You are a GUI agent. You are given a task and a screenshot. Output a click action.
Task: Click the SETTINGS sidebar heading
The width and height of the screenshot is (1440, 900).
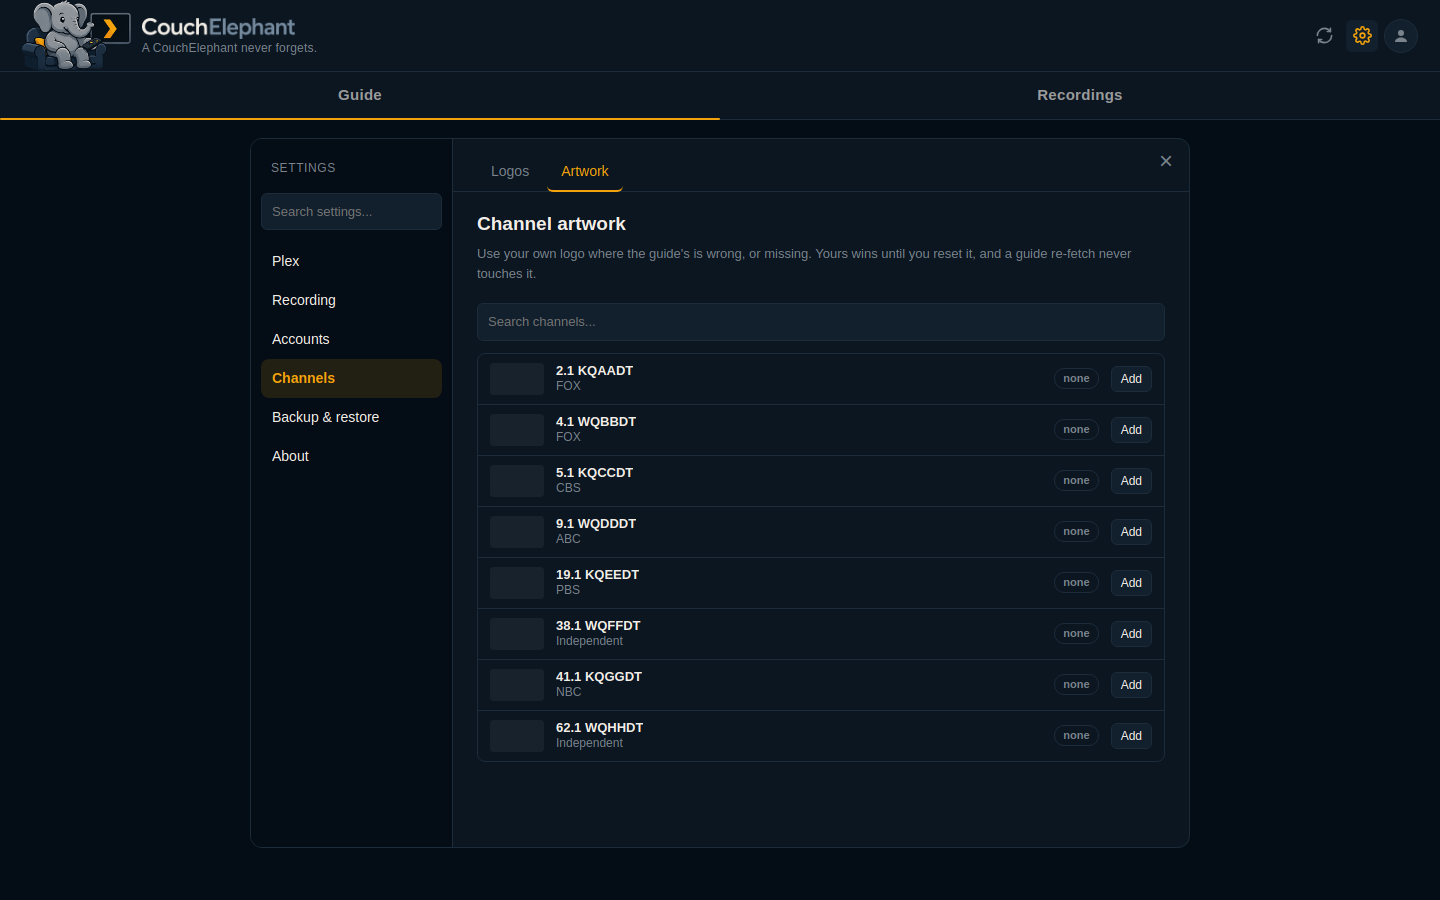click(x=303, y=168)
